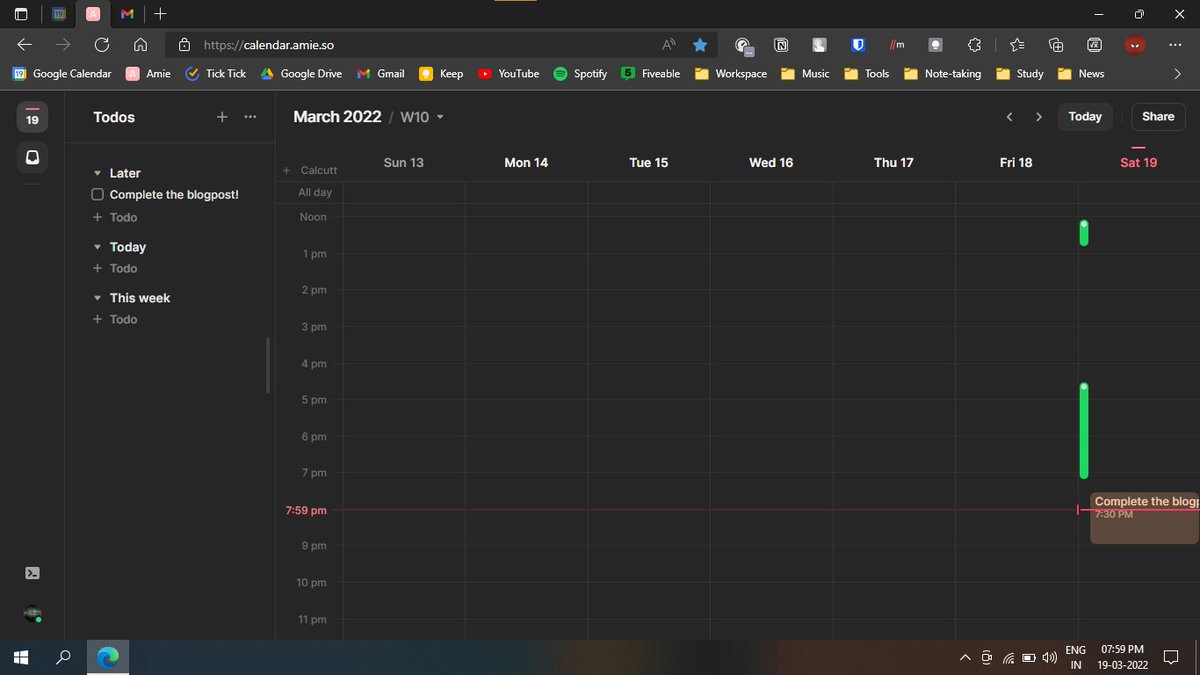Click the favorites star in address bar
The width and height of the screenshot is (1200, 675).
click(x=700, y=45)
